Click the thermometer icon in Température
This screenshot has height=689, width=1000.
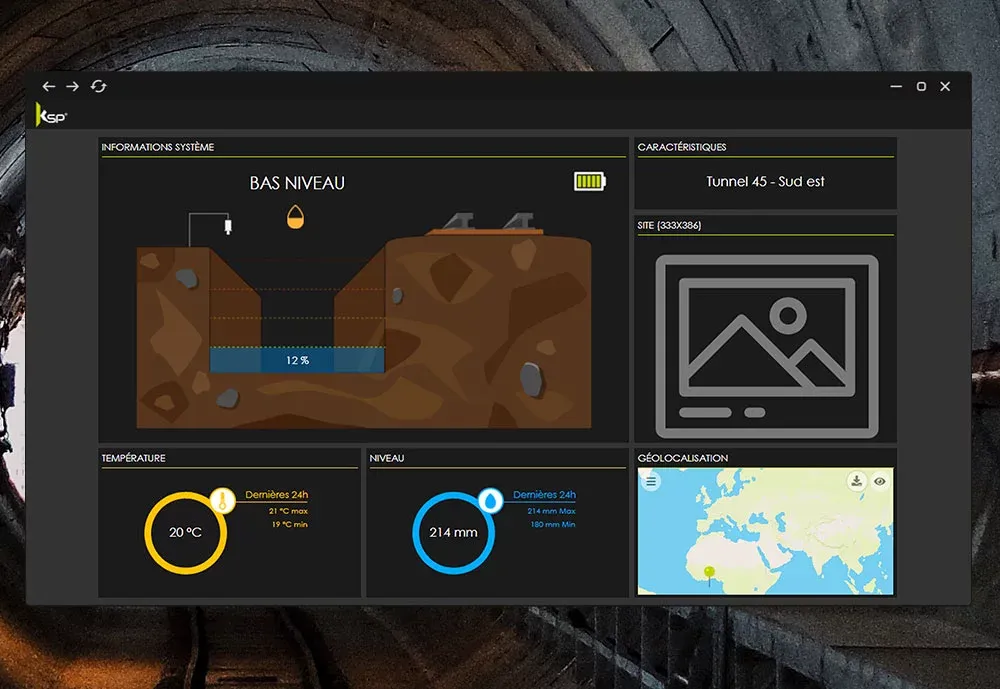222,501
